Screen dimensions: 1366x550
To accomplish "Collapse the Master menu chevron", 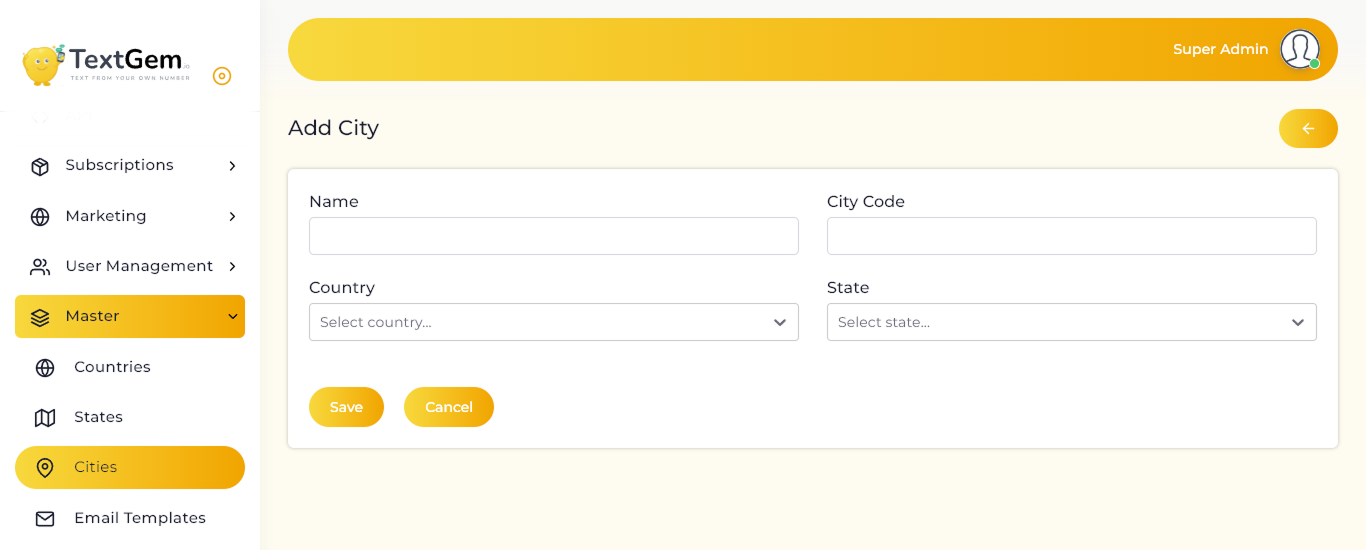I will 232,317.
